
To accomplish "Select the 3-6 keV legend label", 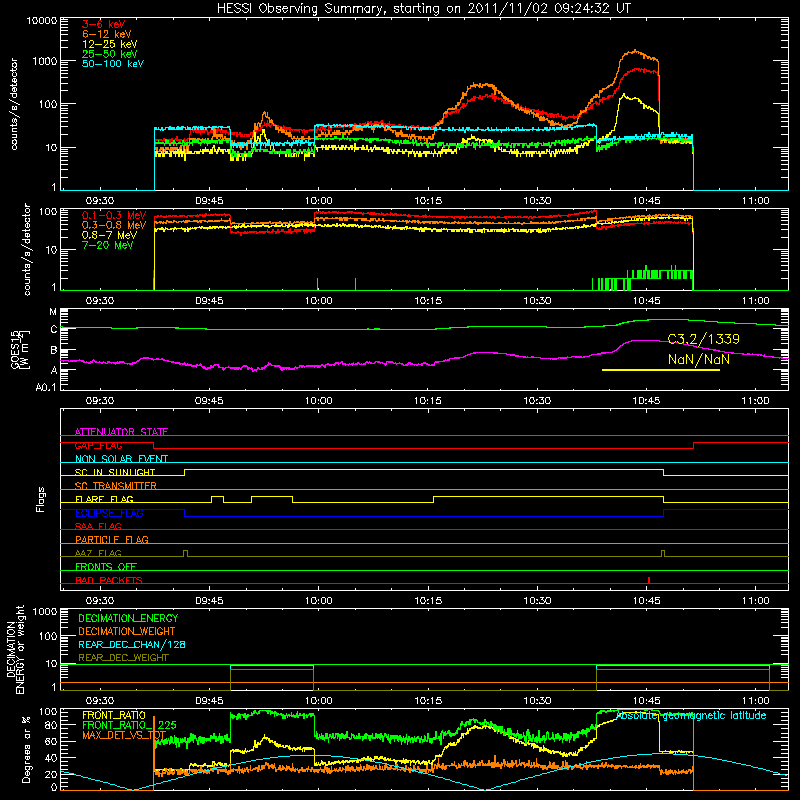I will point(103,24).
